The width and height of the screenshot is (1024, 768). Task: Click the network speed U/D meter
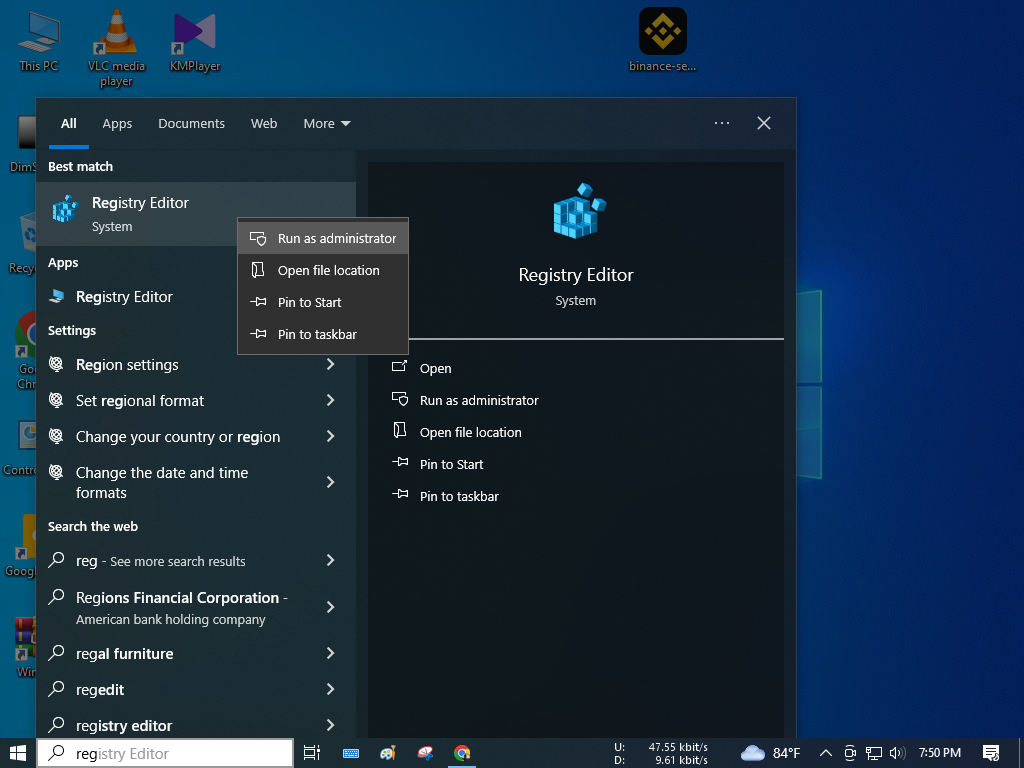(661, 754)
